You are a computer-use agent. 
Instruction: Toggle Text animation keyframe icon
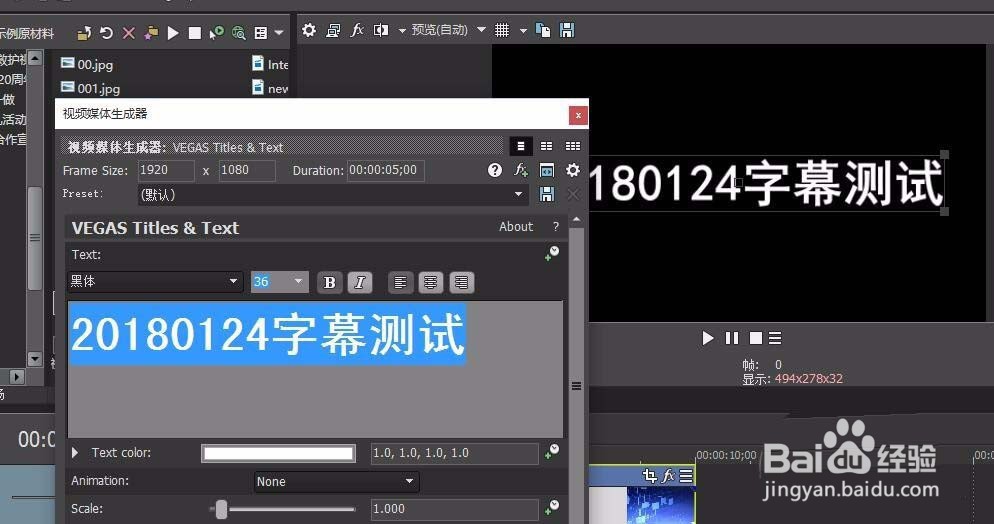coord(552,254)
